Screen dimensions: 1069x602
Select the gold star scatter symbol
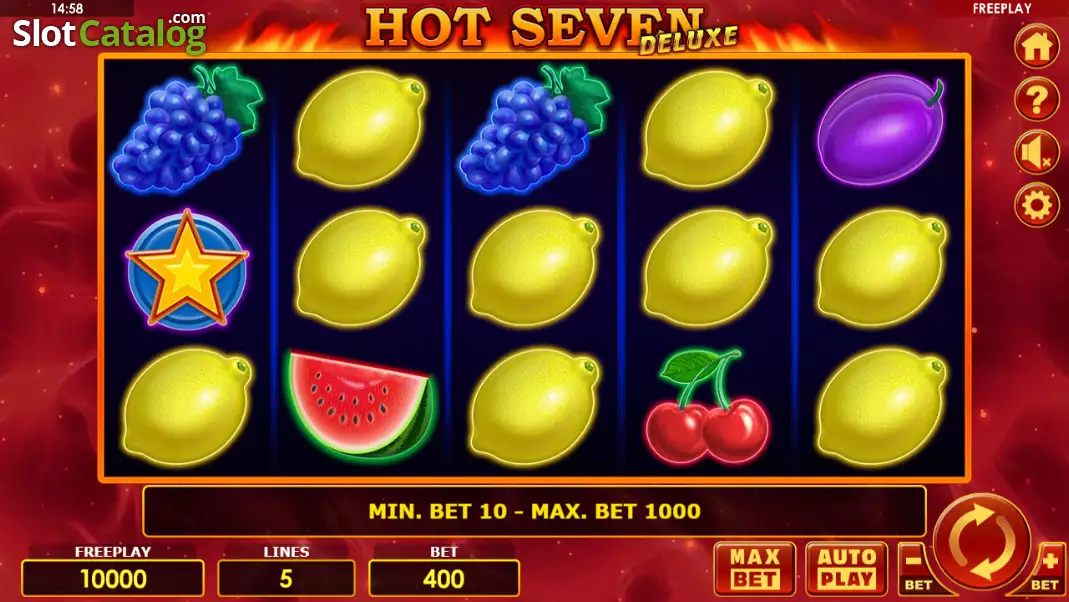click(187, 269)
